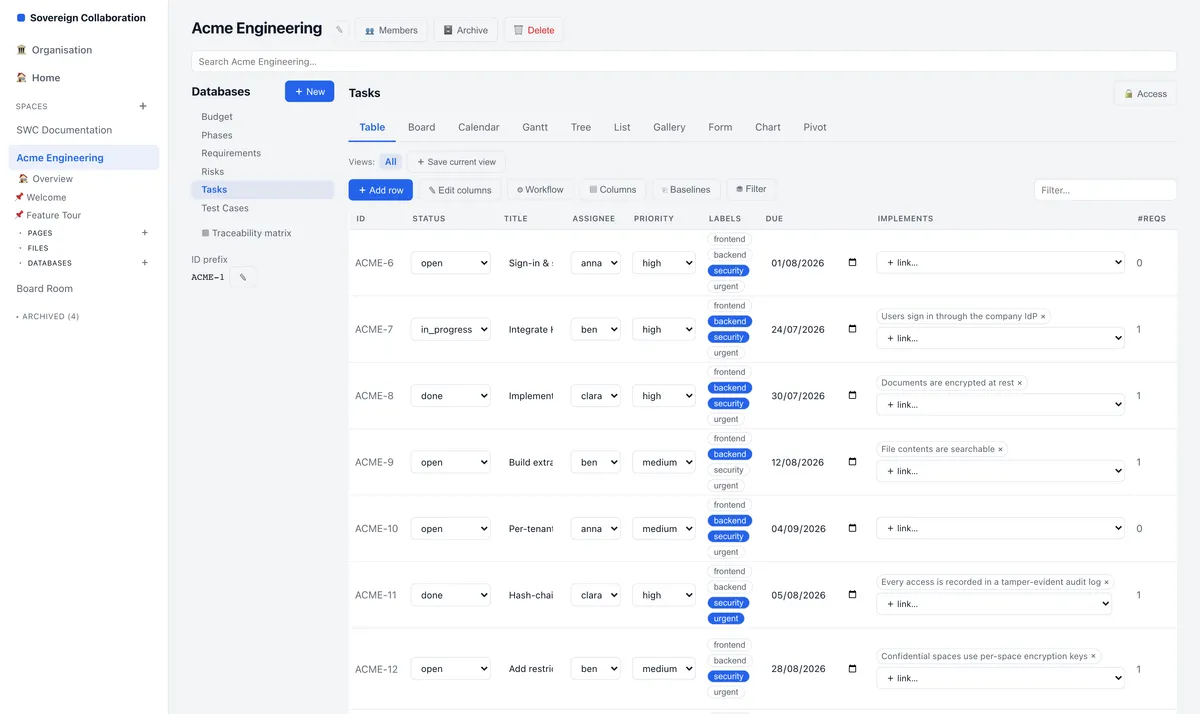Click the pencil icon next to ID prefix ACME-1
Viewport: 1200px width, 714px height.
pos(243,277)
